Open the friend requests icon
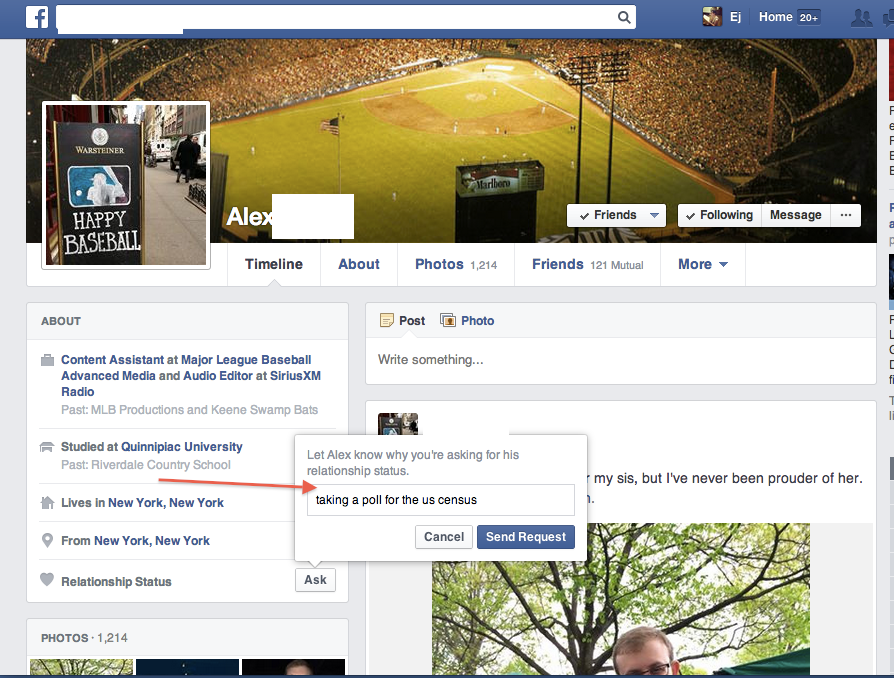The height and width of the screenshot is (678, 894). 861,18
